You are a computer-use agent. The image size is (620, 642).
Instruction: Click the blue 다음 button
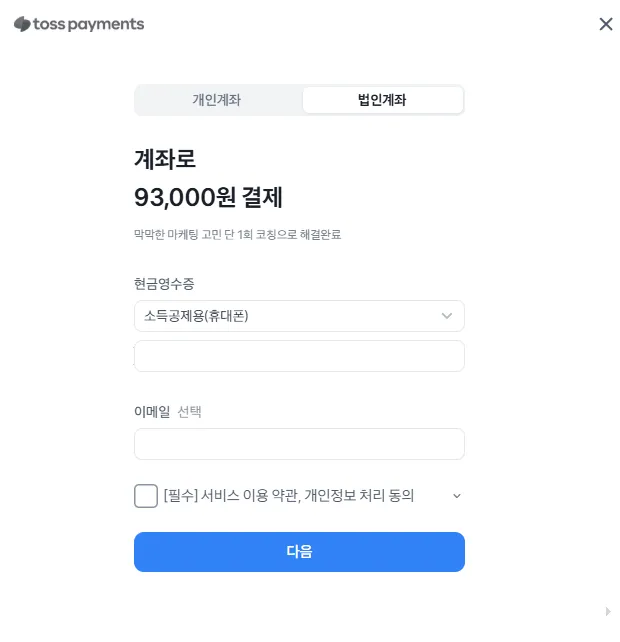(x=299, y=552)
